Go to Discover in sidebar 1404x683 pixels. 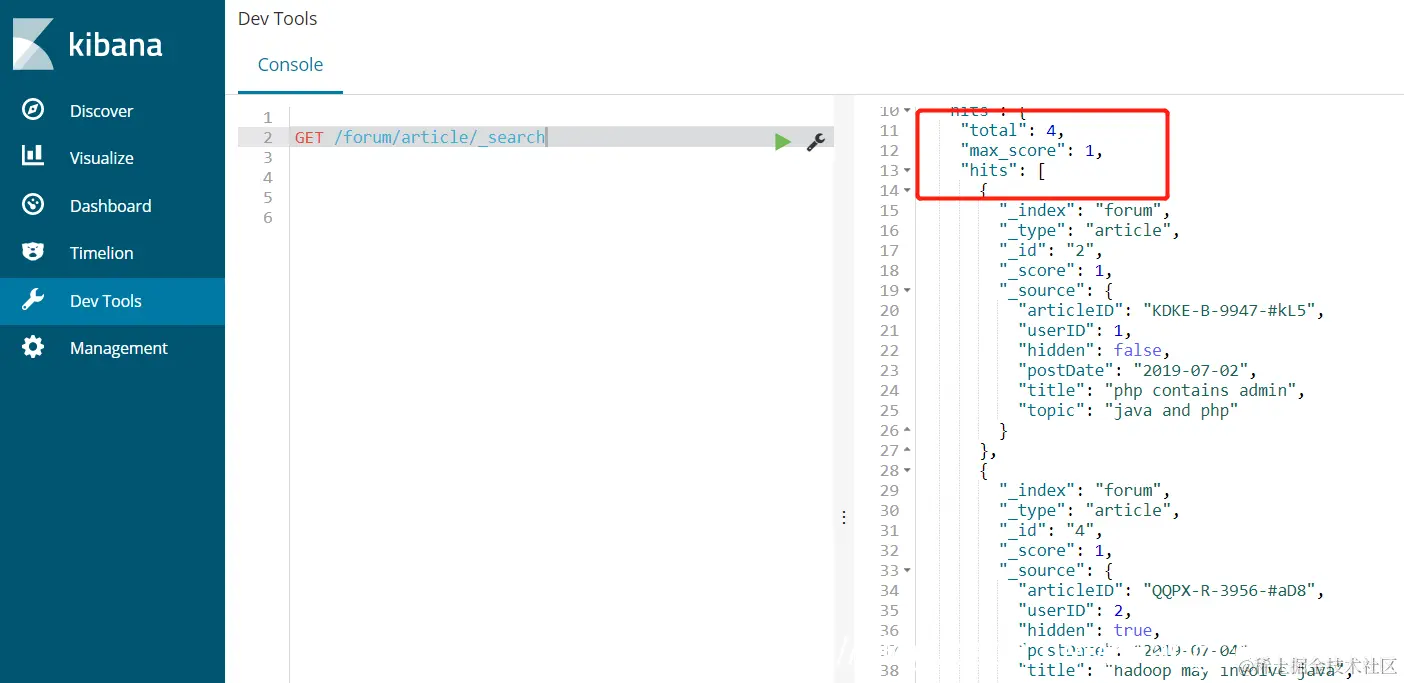point(101,111)
